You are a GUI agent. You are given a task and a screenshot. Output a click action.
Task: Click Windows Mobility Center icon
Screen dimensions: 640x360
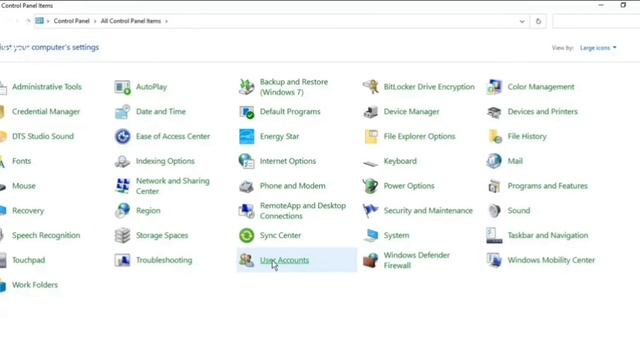click(494, 260)
